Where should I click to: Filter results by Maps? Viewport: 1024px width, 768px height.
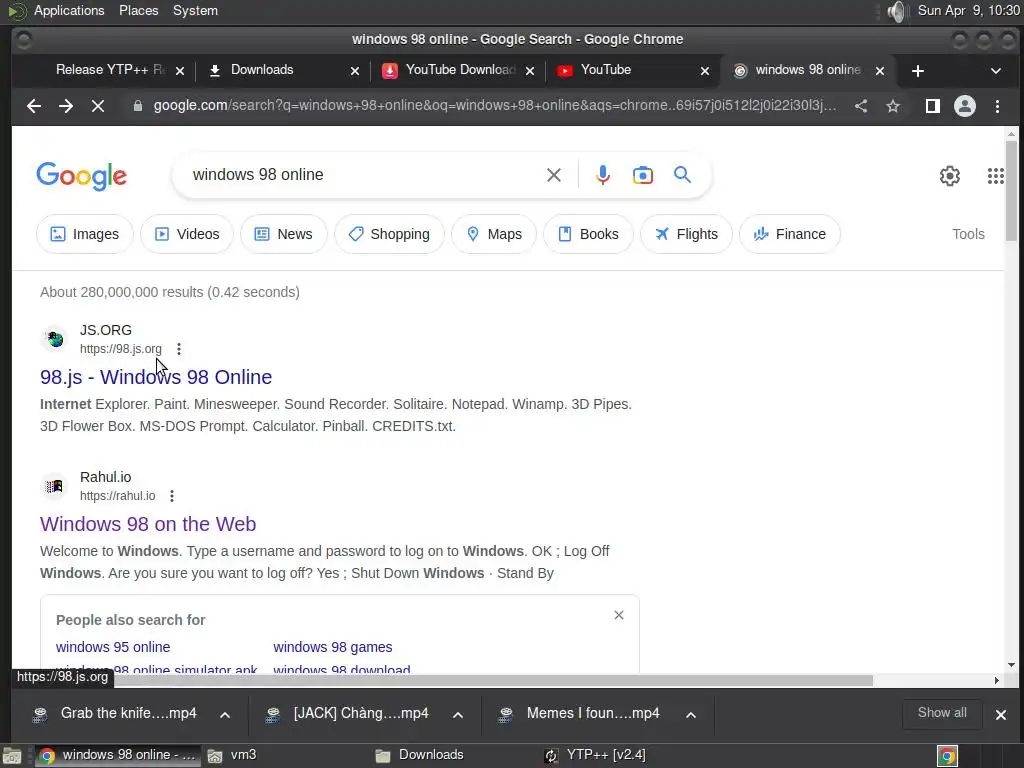coord(494,234)
